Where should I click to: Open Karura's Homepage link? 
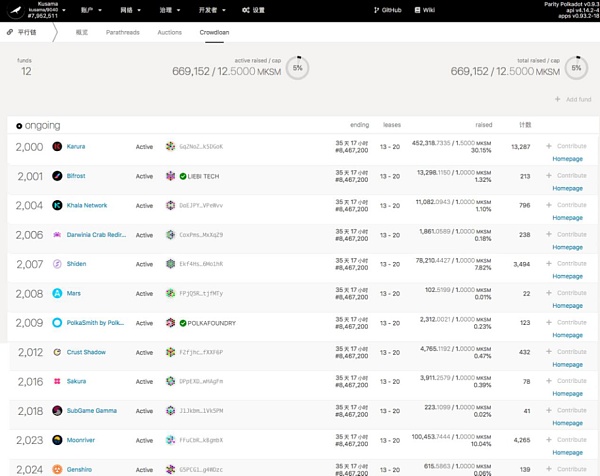point(568,158)
